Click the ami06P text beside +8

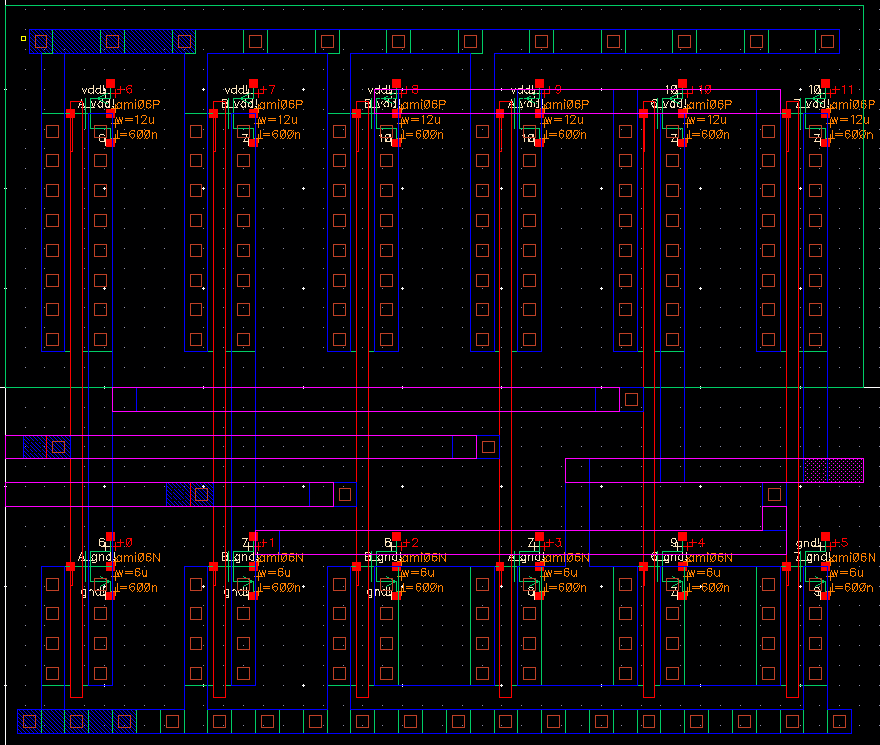424,104
